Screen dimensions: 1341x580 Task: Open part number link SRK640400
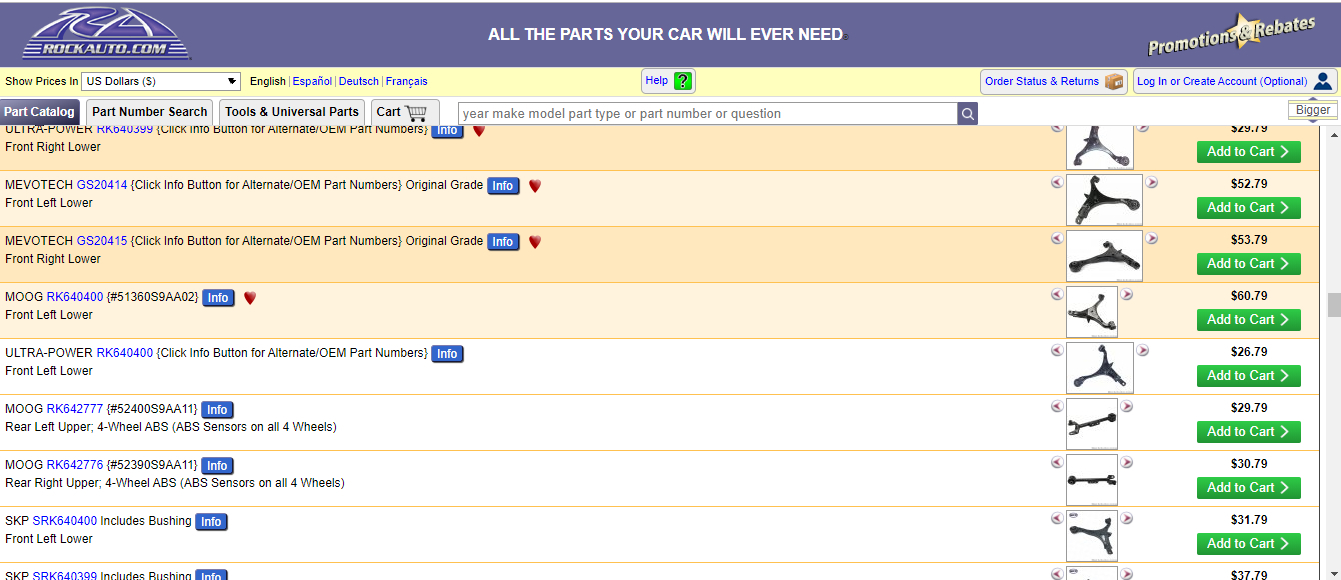pyautogui.click(x=65, y=521)
